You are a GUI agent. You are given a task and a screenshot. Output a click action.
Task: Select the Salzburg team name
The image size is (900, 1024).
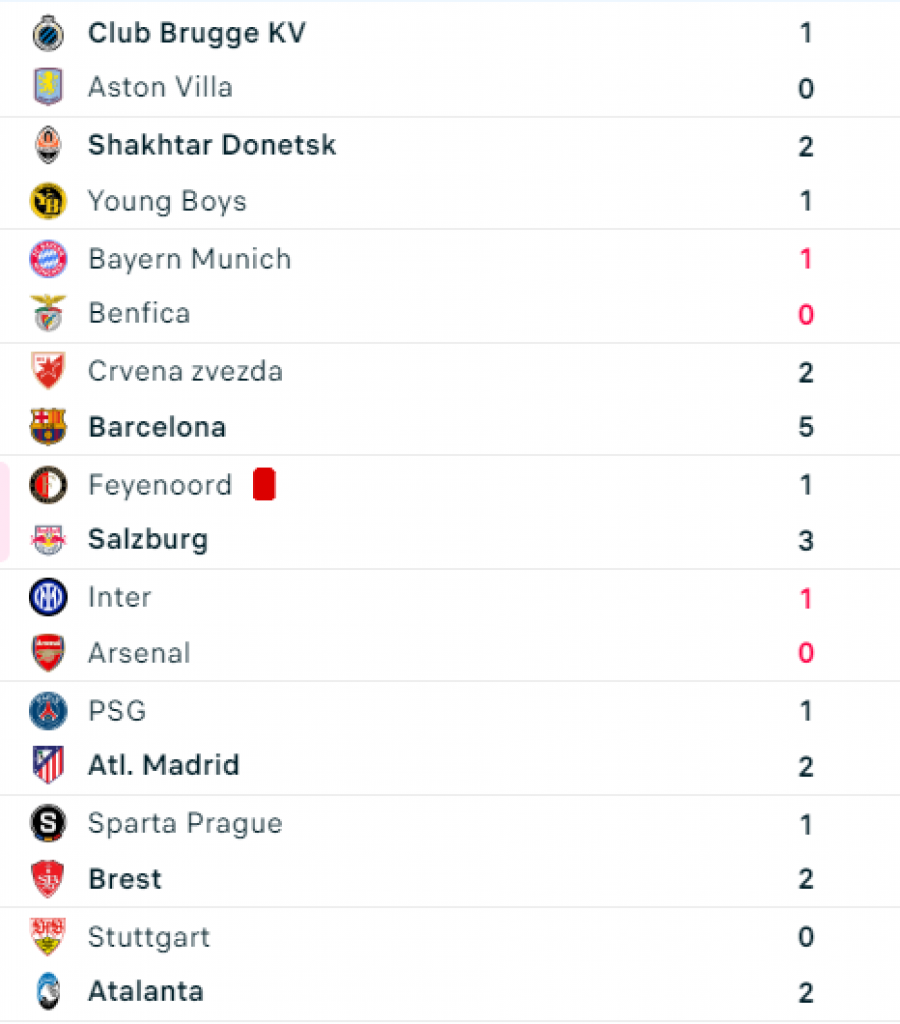coord(148,540)
